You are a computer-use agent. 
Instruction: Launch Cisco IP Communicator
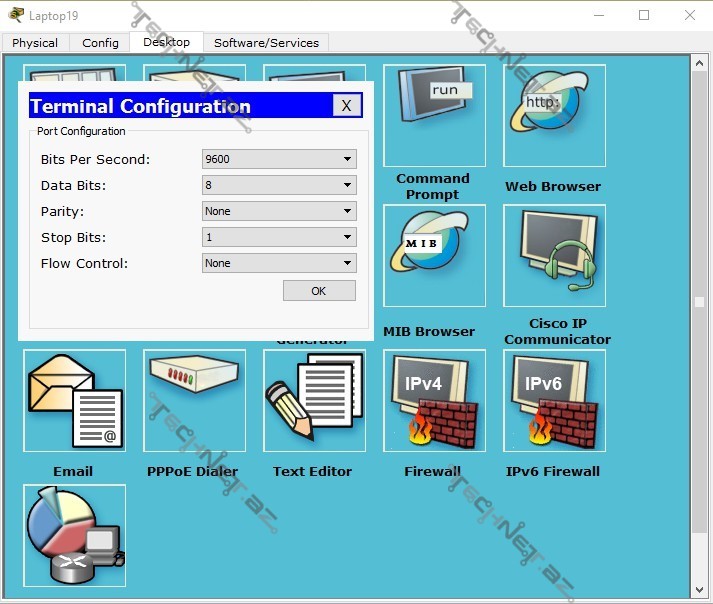click(554, 256)
